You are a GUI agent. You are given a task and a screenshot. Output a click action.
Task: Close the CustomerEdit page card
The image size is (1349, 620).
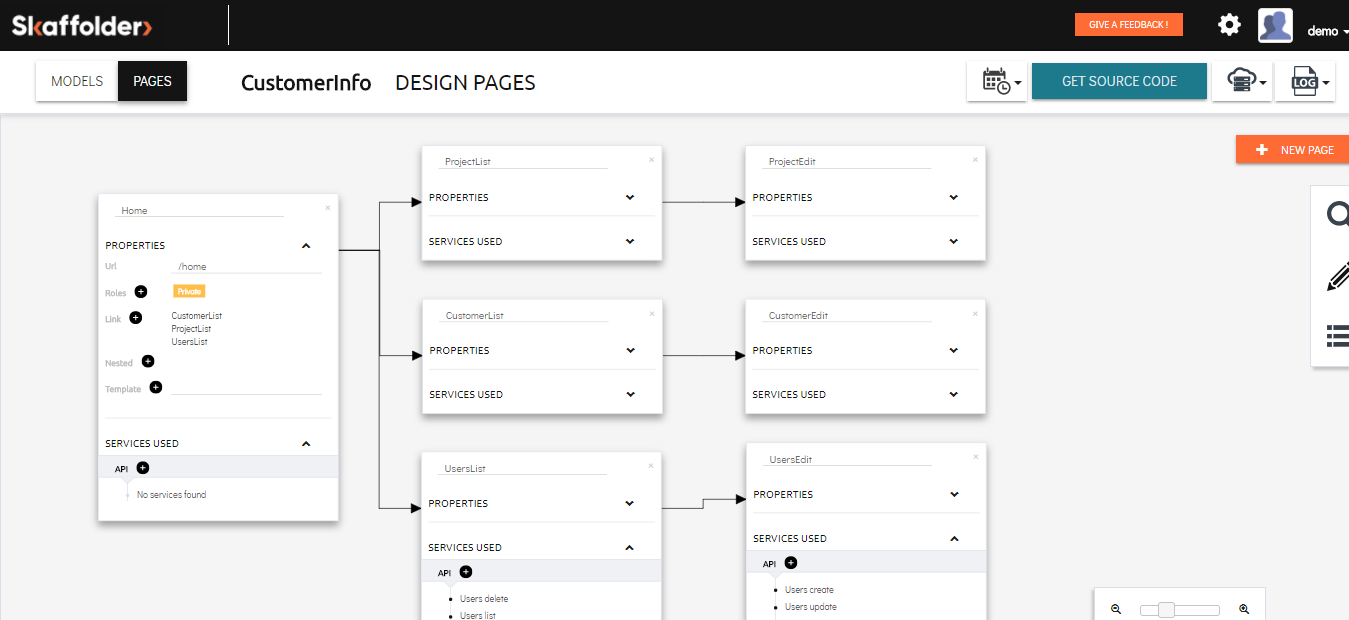point(976,313)
